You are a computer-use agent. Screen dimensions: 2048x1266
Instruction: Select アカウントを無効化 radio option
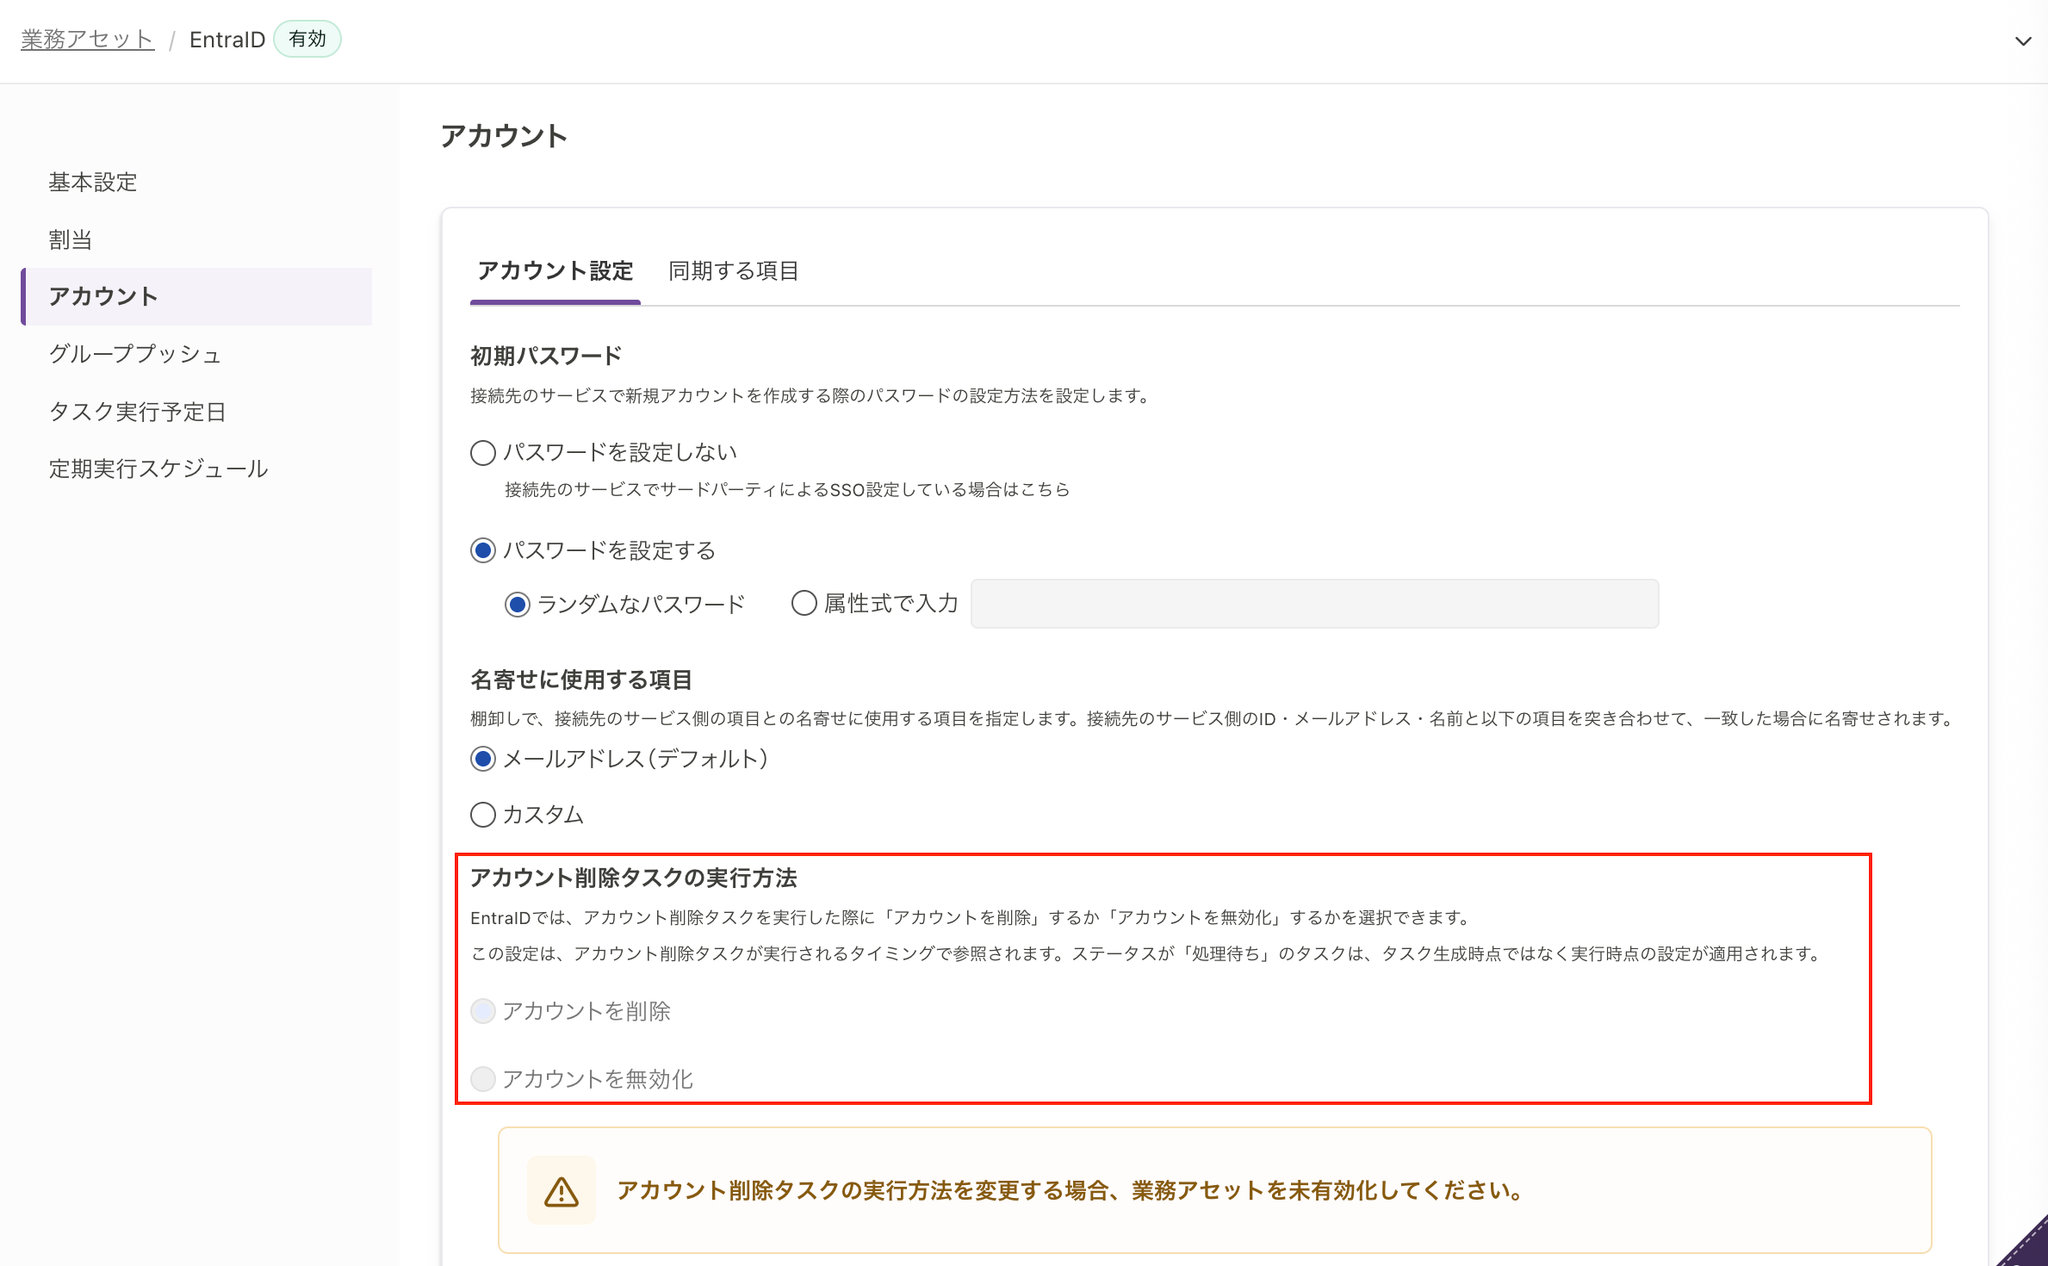point(483,1079)
